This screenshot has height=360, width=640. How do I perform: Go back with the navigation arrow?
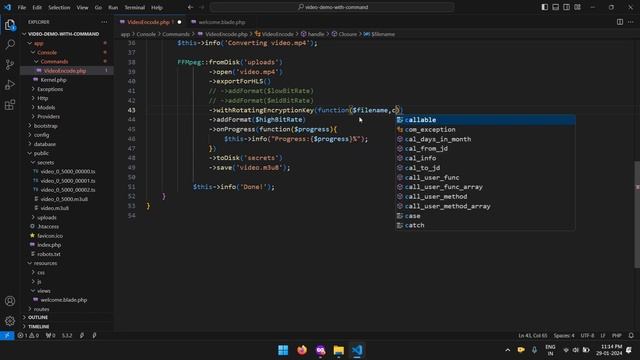tap(191, 7)
